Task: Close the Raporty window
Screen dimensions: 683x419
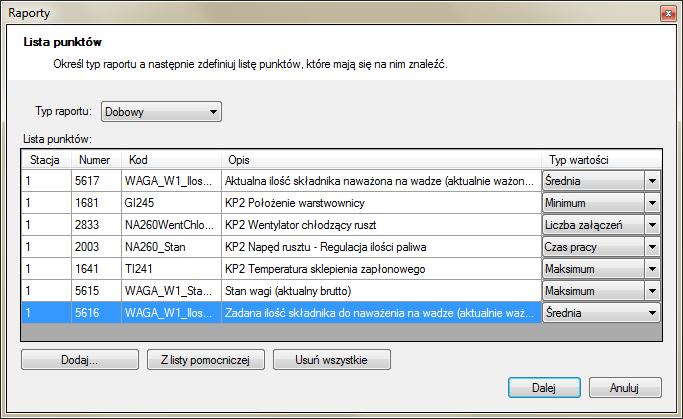Action: 668,14
